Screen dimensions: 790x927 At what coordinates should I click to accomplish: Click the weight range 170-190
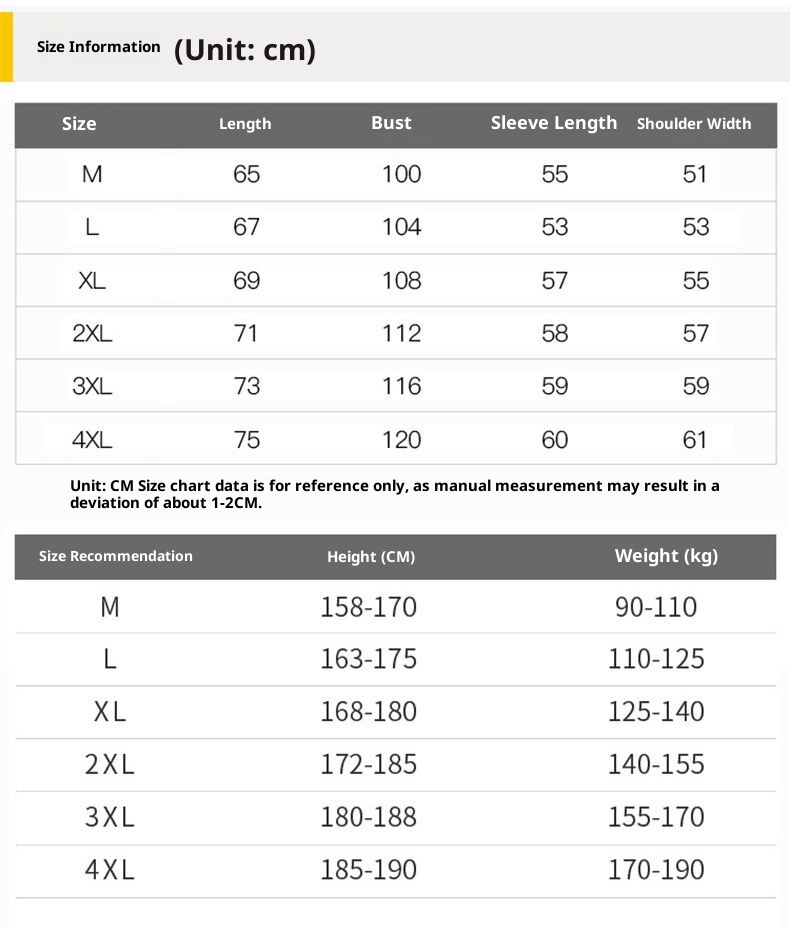pos(656,870)
